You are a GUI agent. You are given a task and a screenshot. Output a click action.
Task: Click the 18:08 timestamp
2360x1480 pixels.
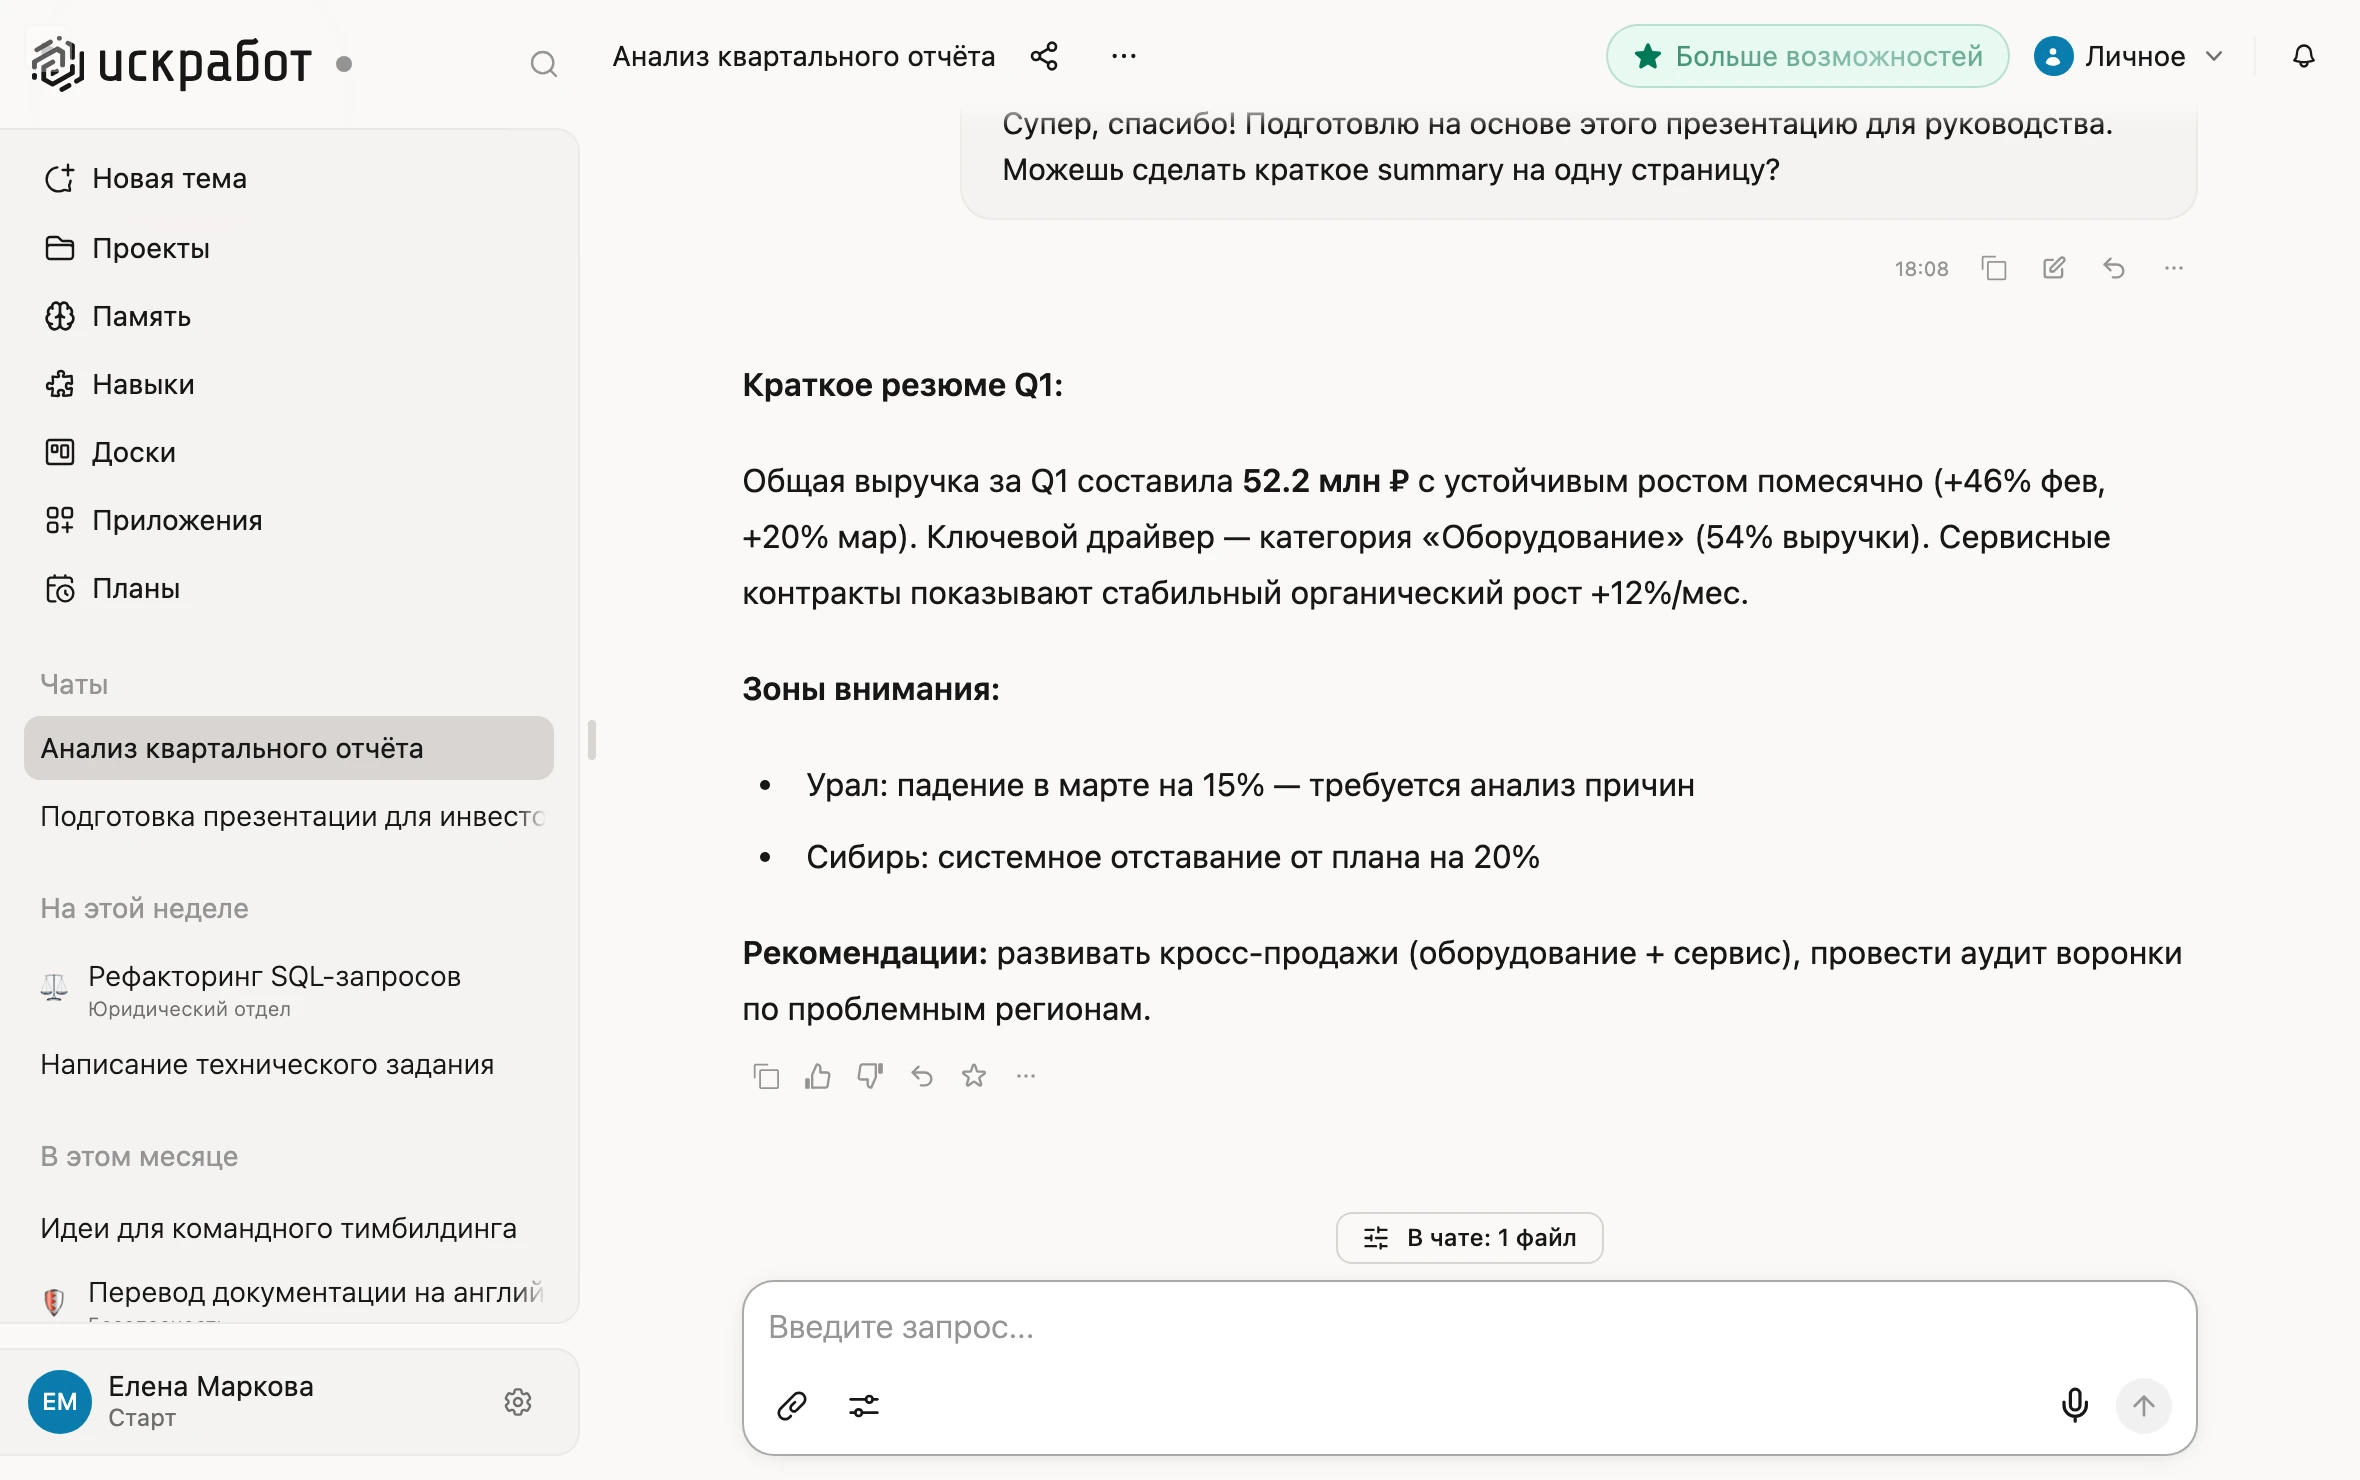(1921, 268)
